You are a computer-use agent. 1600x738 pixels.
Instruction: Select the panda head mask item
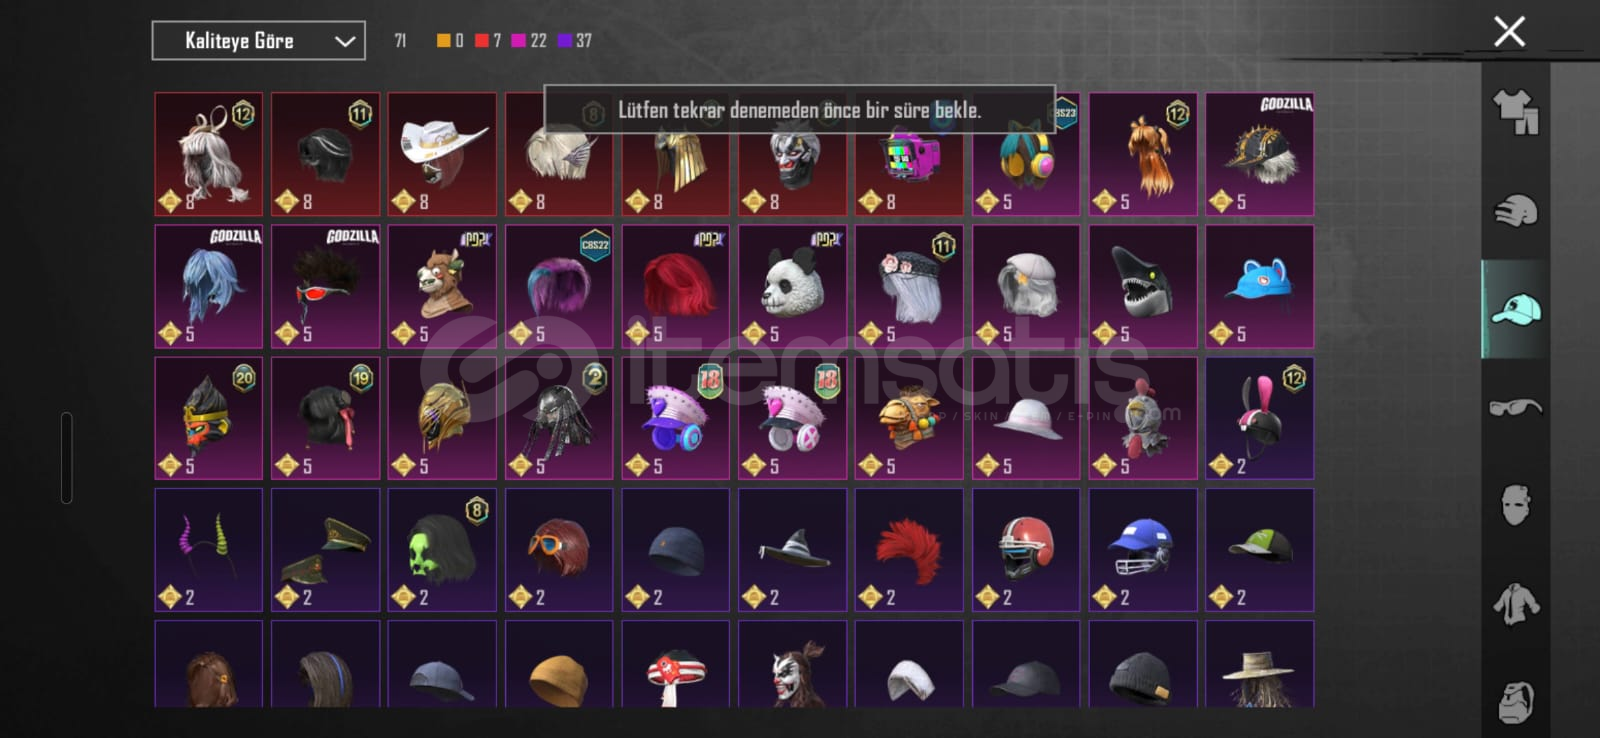click(792, 286)
